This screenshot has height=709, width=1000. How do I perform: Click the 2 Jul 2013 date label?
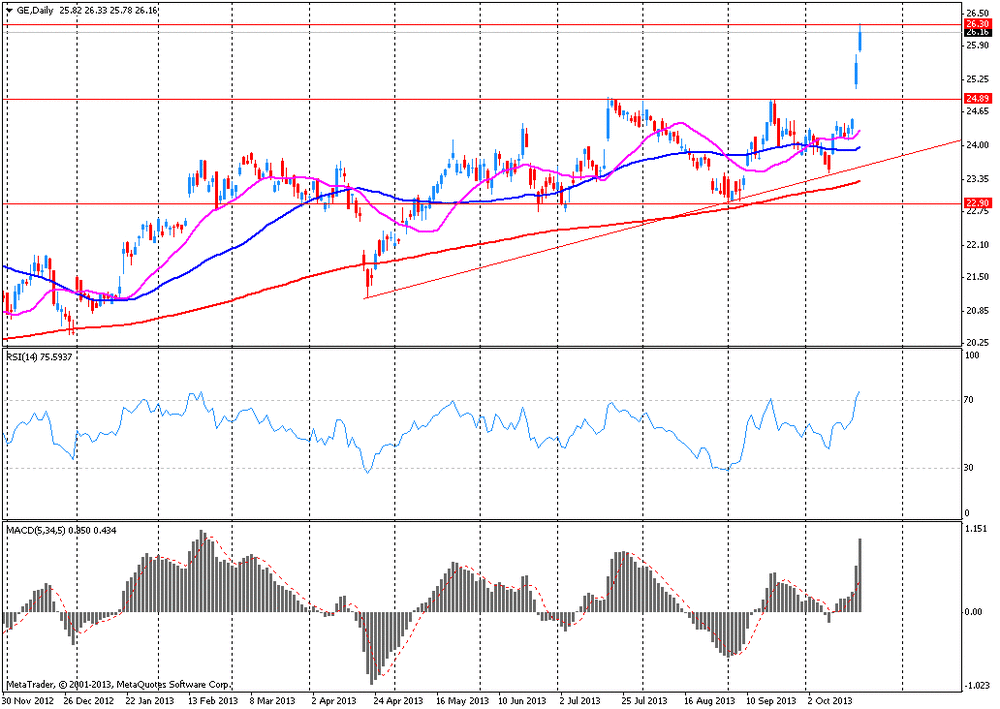580,701
